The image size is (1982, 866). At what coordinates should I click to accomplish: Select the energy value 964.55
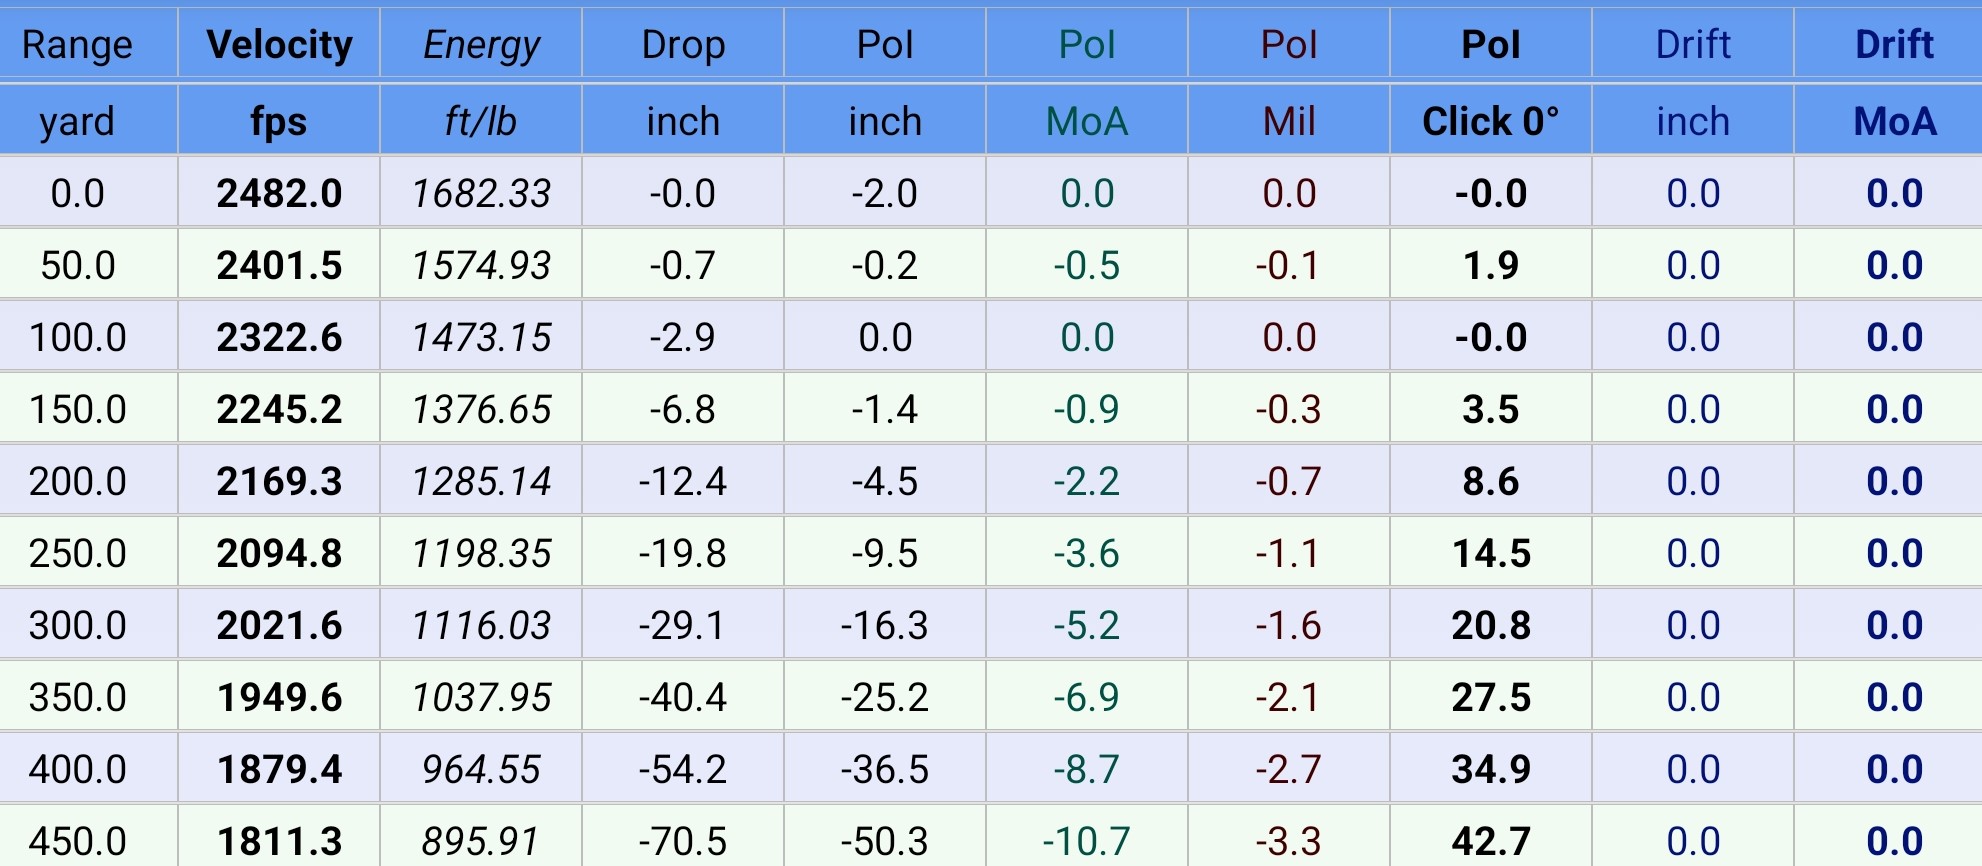(481, 769)
